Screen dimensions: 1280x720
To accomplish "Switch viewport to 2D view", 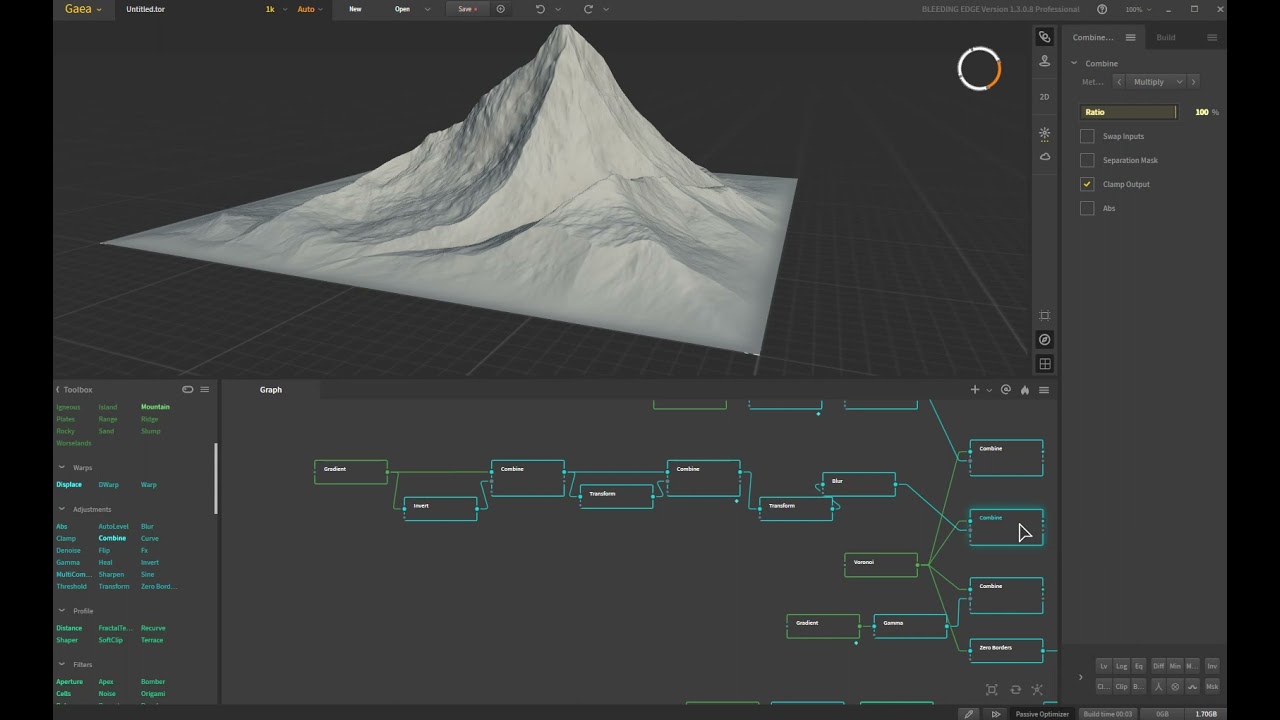I will tap(1044, 97).
